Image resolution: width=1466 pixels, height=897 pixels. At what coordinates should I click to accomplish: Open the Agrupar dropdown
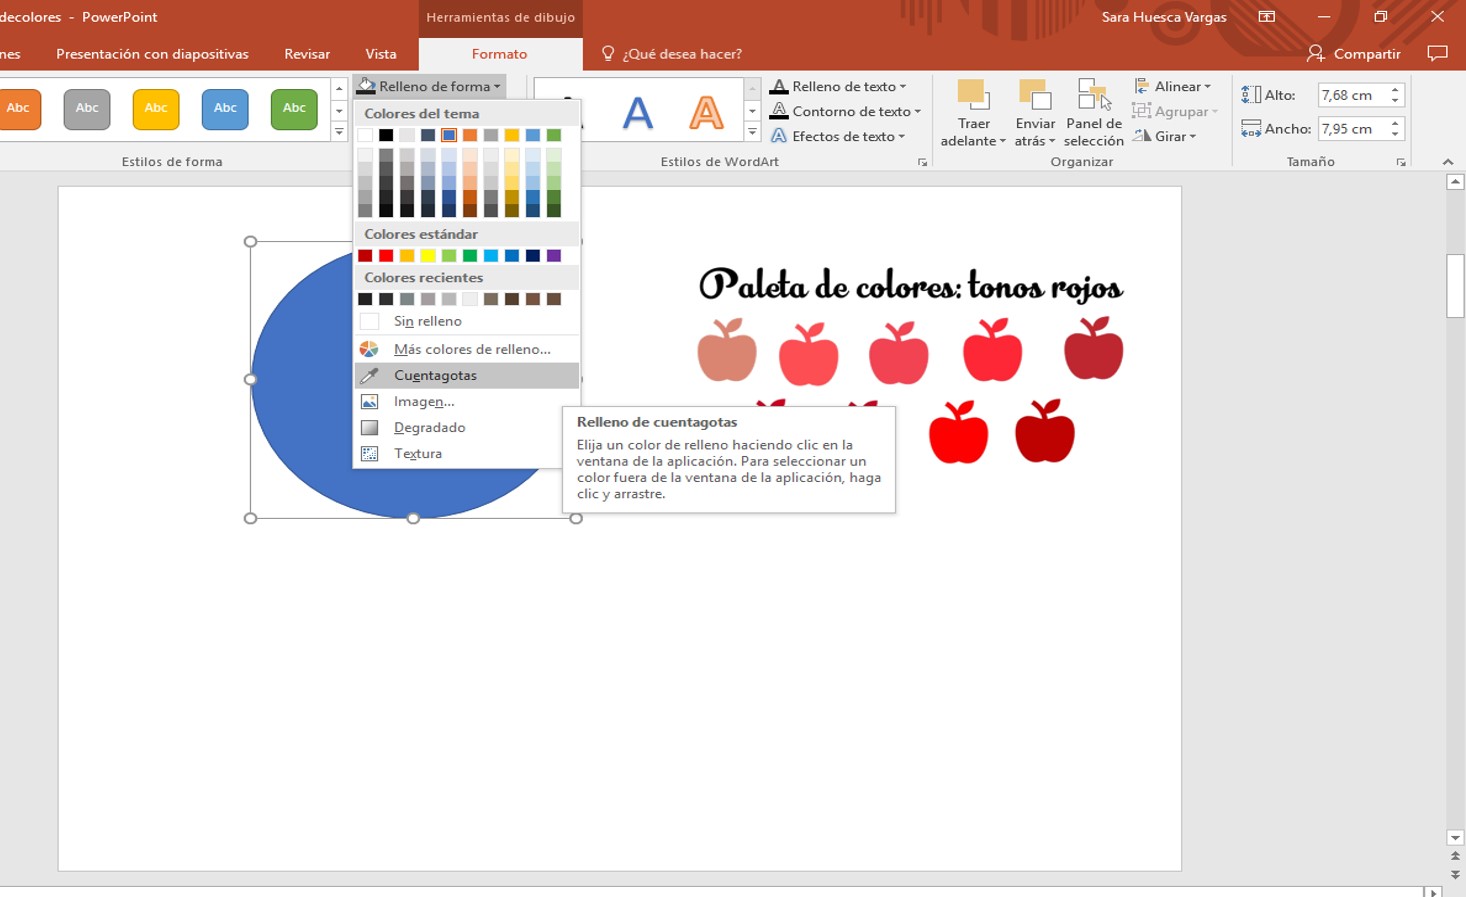pyautogui.click(x=1176, y=111)
